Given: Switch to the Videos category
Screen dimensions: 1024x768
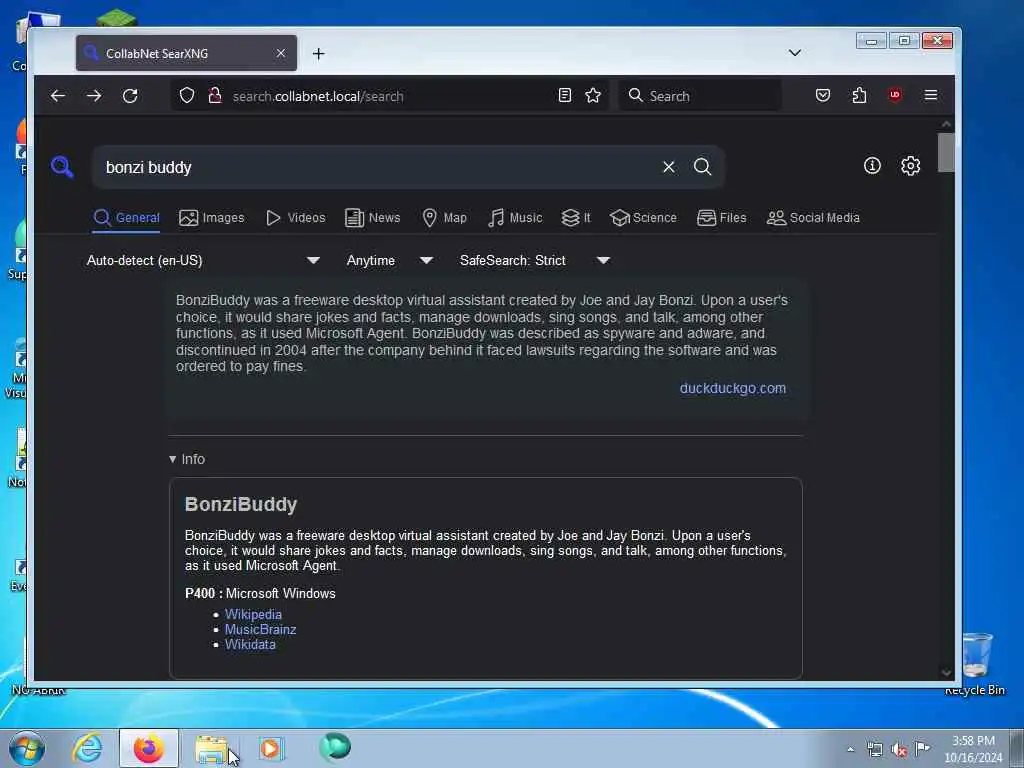Looking at the screenshot, I should tap(296, 217).
